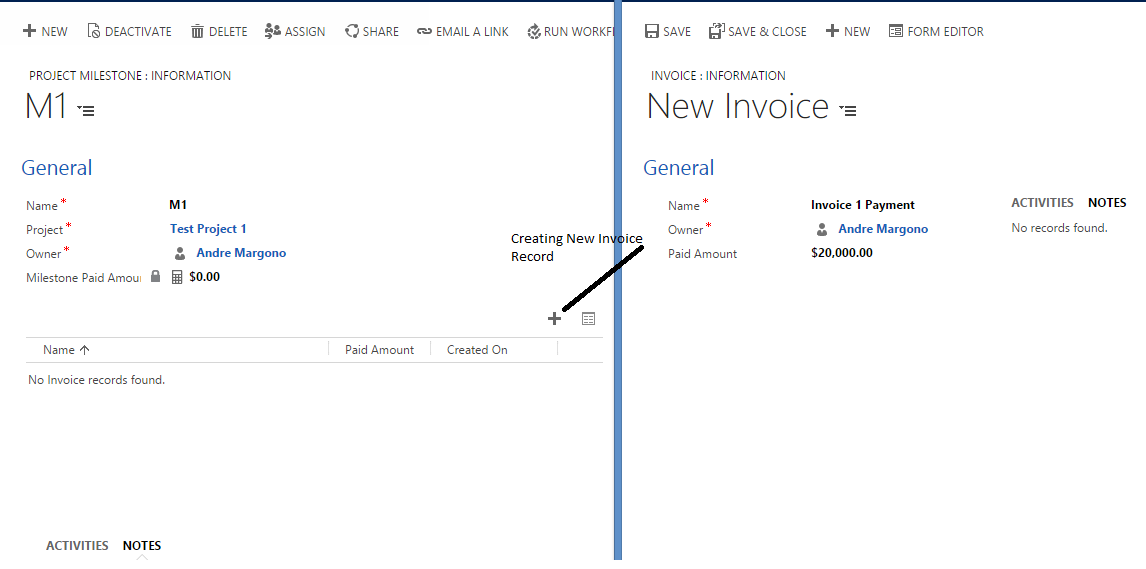This screenshot has width=1146, height=569.
Task: Click the invoice Paid Amount field
Action: [x=841, y=253]
